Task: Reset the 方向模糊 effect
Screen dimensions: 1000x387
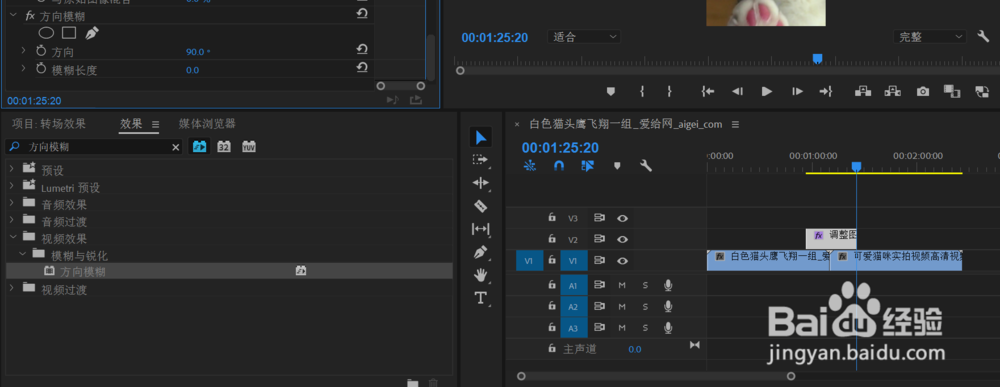Action: coord(362,13)
